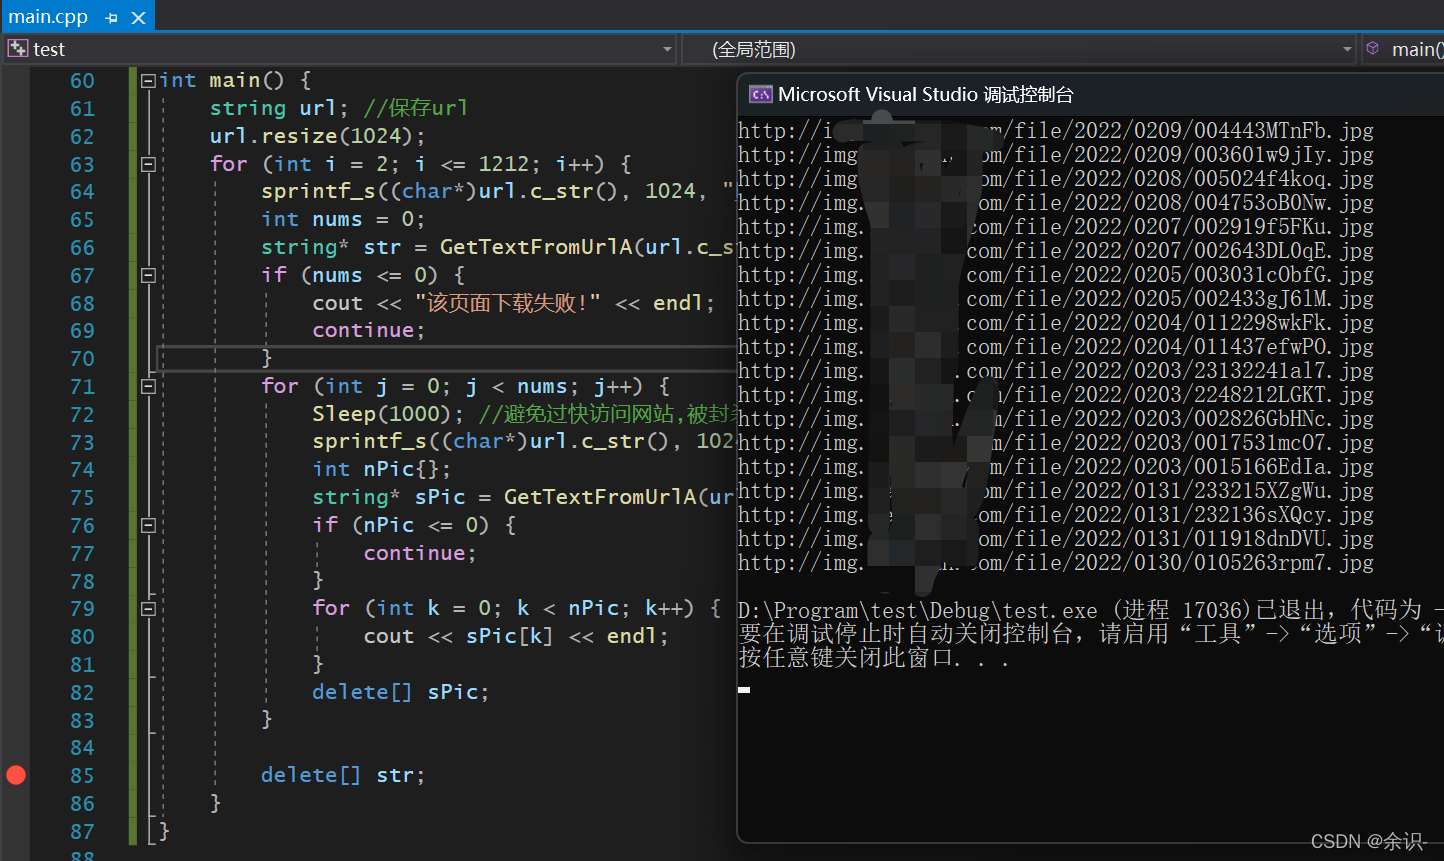
Task: Click console URL ending 002919f5FKu.jpg
Action: pyautogui.click(x=1056, y=227)
